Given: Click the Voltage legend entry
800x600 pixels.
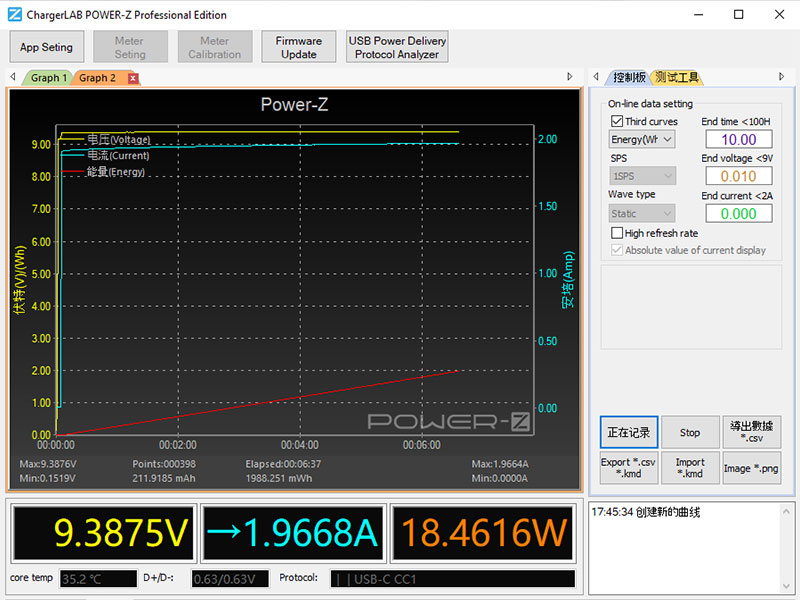Looking at the screenshot, I should click(x=117, y=139).
